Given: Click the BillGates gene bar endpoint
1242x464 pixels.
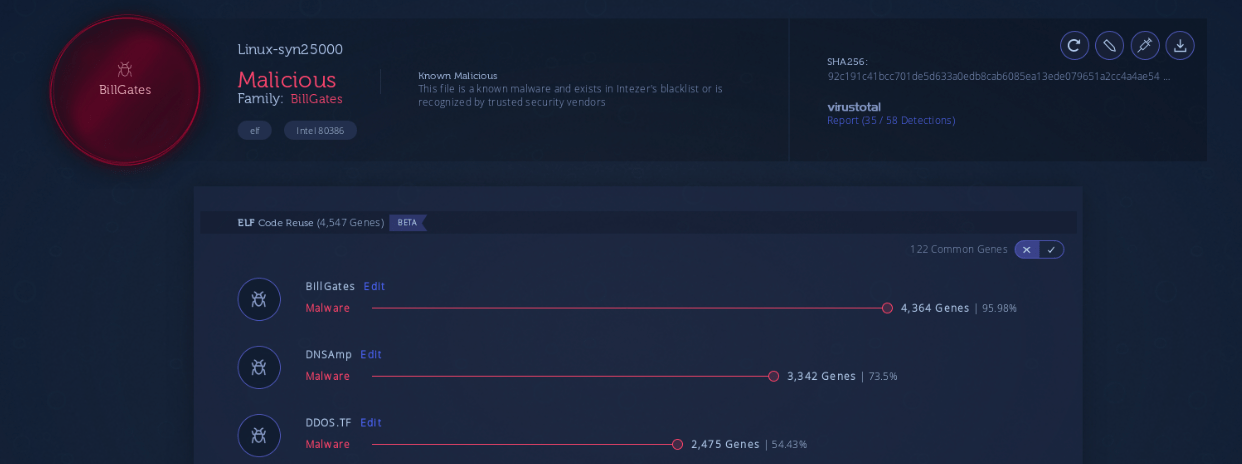Looking at the screenshot, I should pos(887,308).
